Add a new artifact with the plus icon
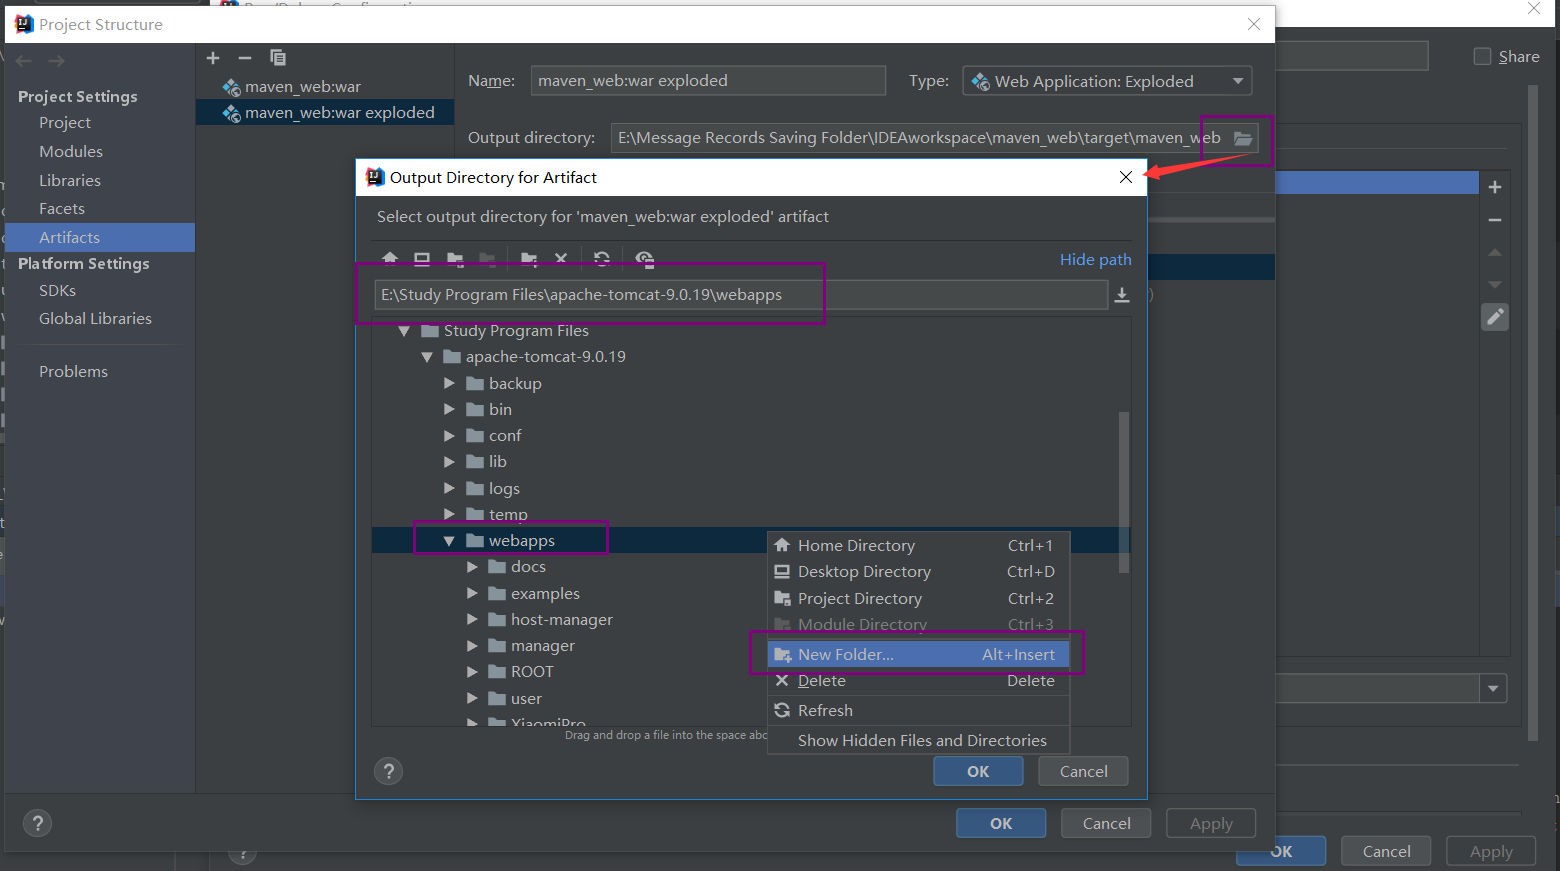Image resolution: width=1560 pixels, height=871 pixels. pyautogui.click(x=212, y=57)
